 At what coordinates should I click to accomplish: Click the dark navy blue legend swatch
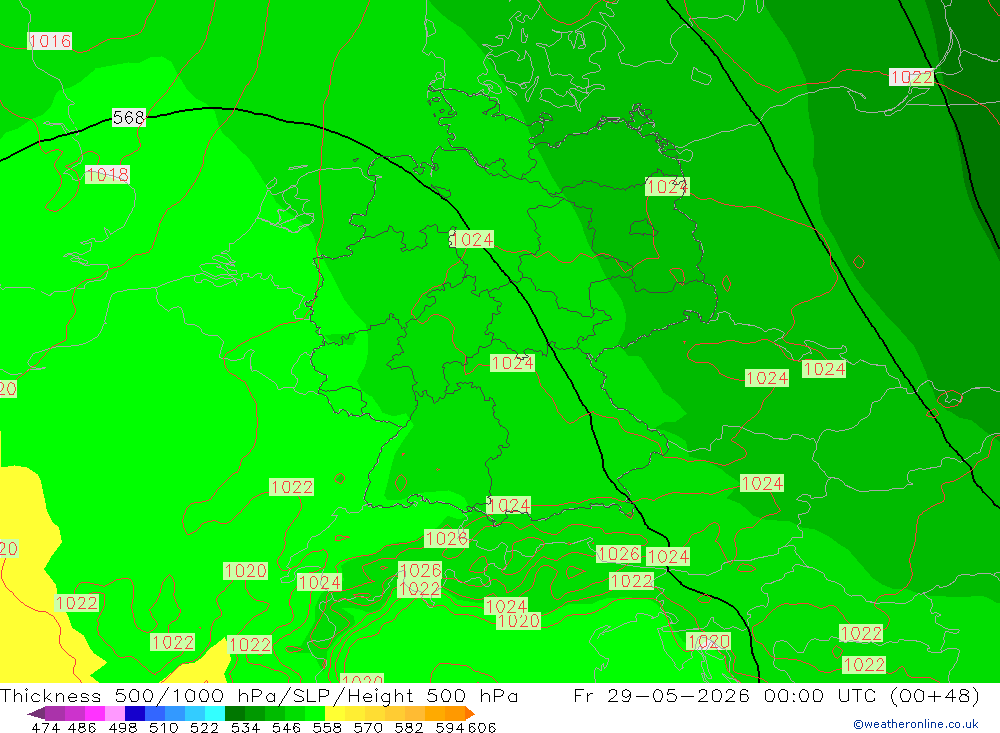click(x=133, y=713)
